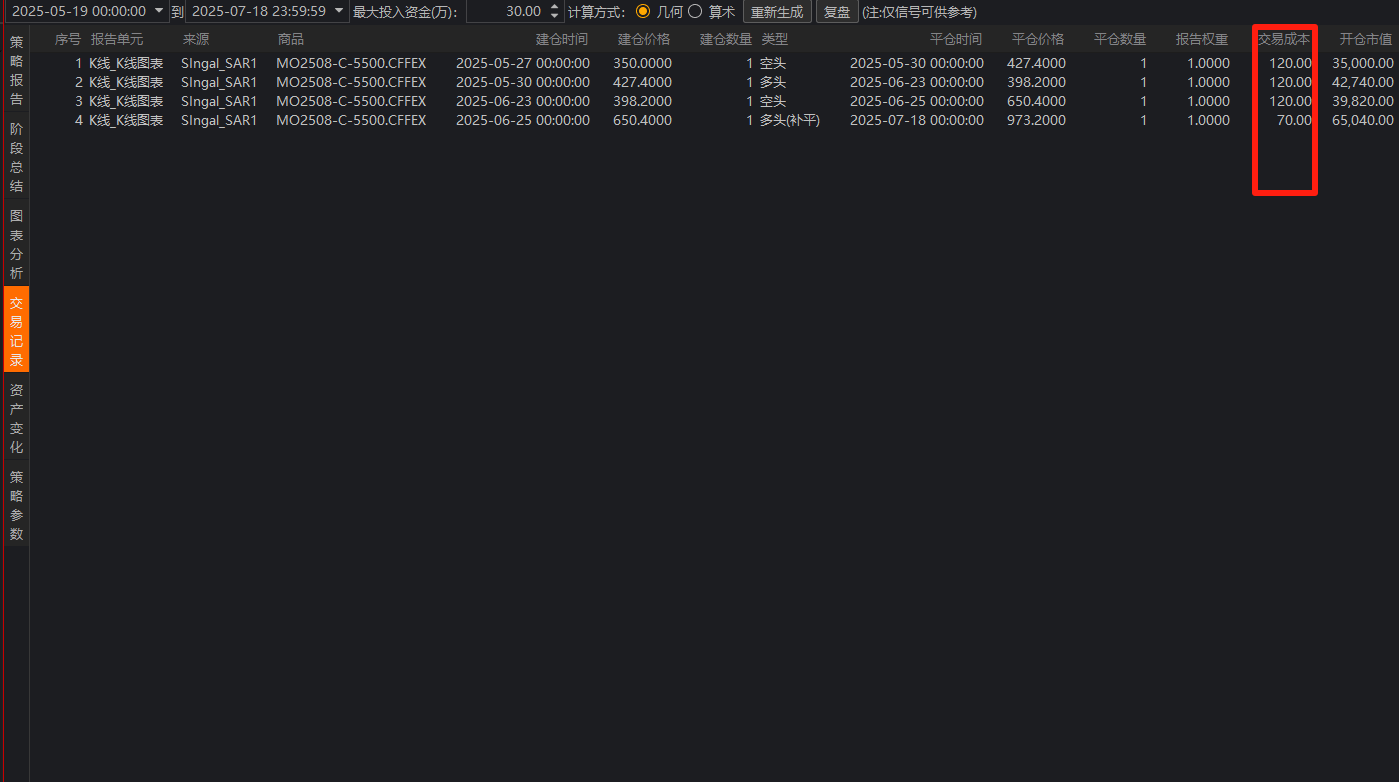This screenshot has height=782, width=1399.
Task: Click open price 427.4000 in row 2
Action: [x=642, y=82]
